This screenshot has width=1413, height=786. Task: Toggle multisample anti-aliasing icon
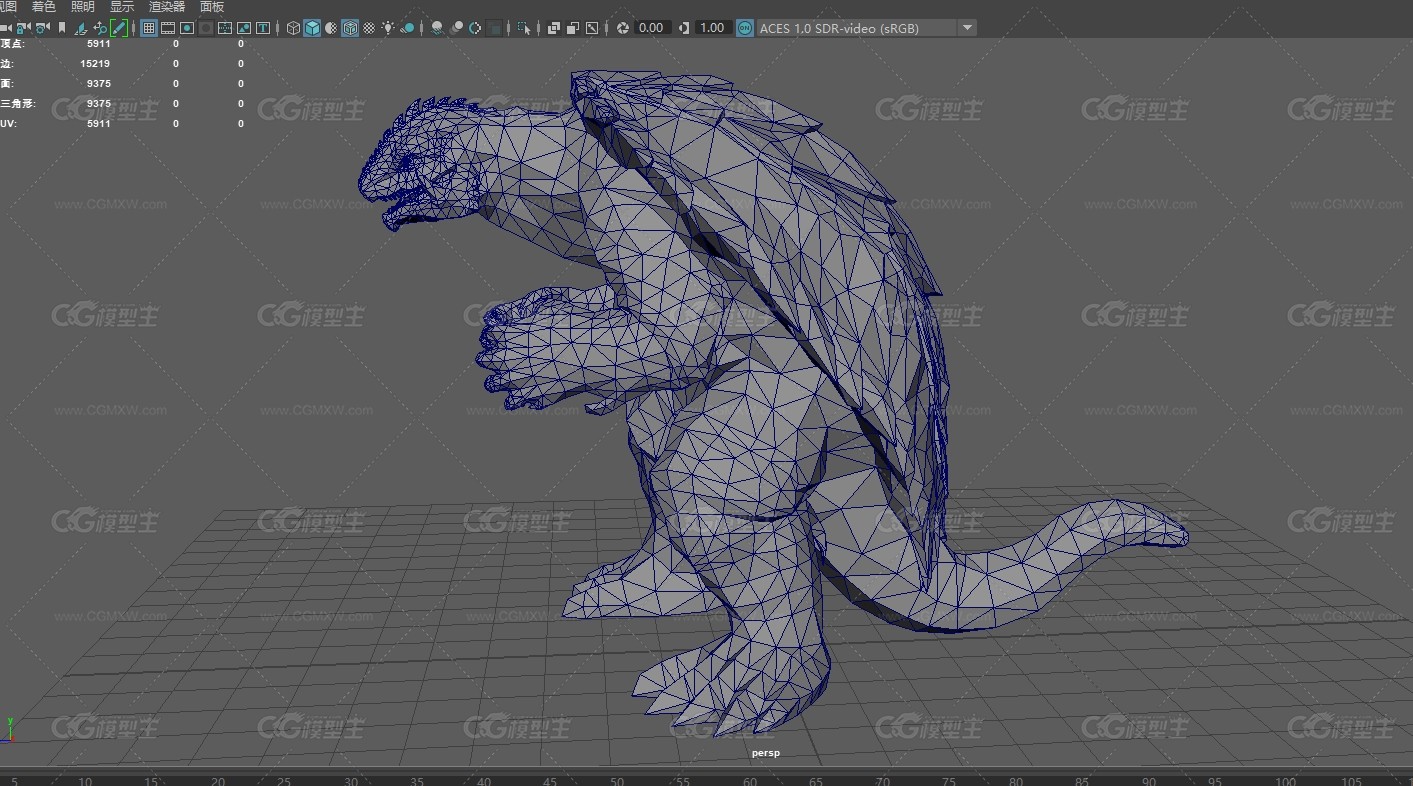[x=474, y=28]
